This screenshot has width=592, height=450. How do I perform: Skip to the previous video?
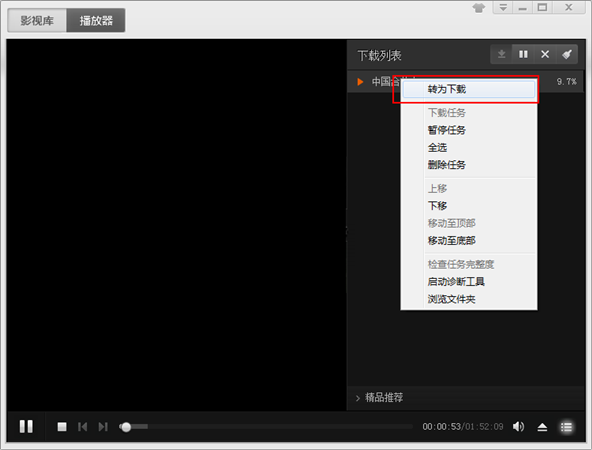tap(82, 427)
